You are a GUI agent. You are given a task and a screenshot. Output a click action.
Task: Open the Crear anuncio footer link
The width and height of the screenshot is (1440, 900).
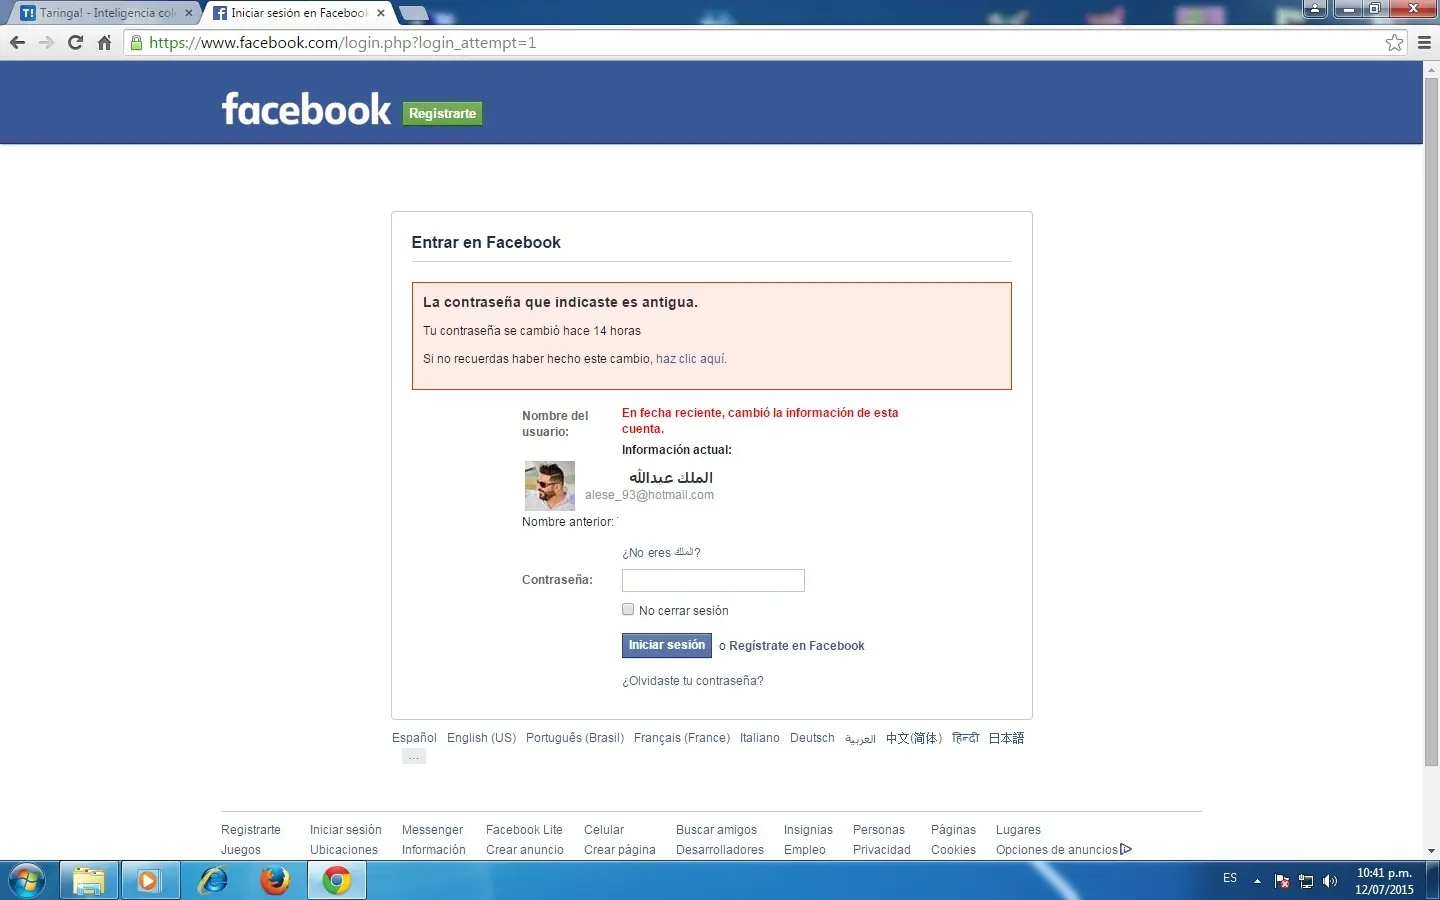525,850
